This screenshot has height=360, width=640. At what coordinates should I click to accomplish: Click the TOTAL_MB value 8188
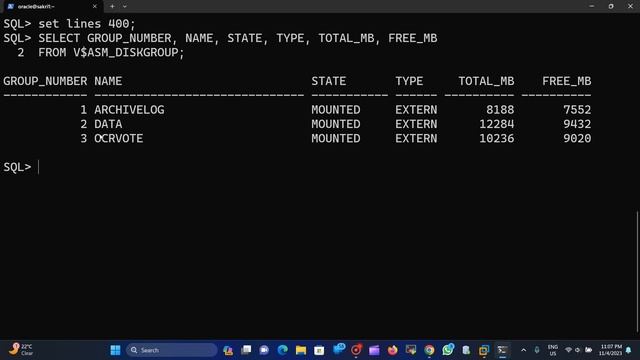[x=500, y=109]
